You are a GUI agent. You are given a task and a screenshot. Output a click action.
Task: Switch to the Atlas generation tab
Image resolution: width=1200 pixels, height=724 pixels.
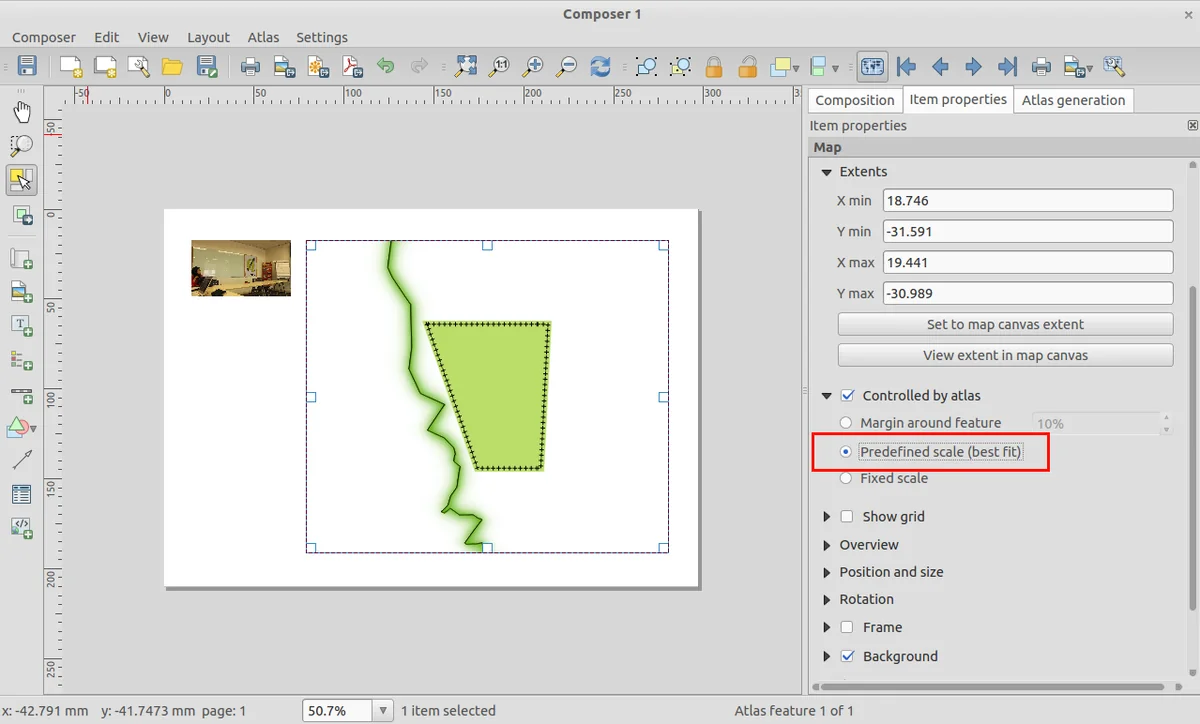pos(1073,100)
